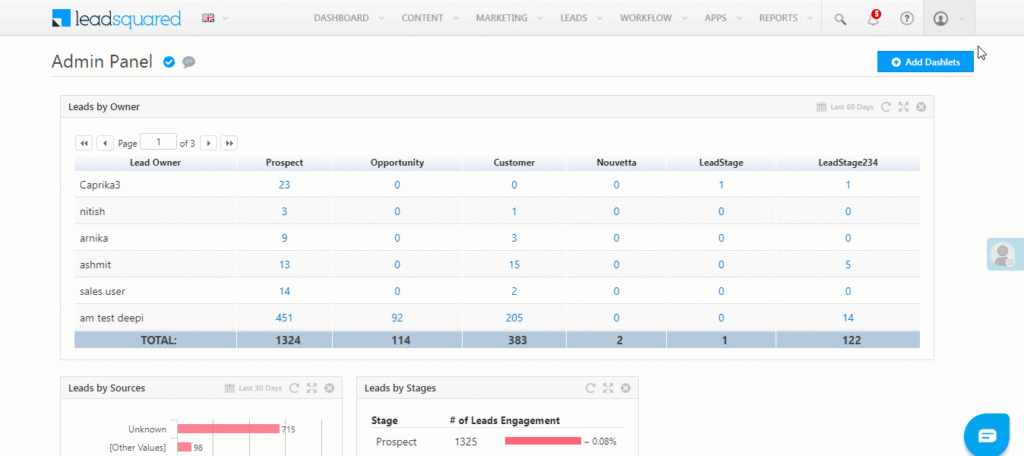Open the APPS menu
1024x456 pixels.
[x=716, y=18]
